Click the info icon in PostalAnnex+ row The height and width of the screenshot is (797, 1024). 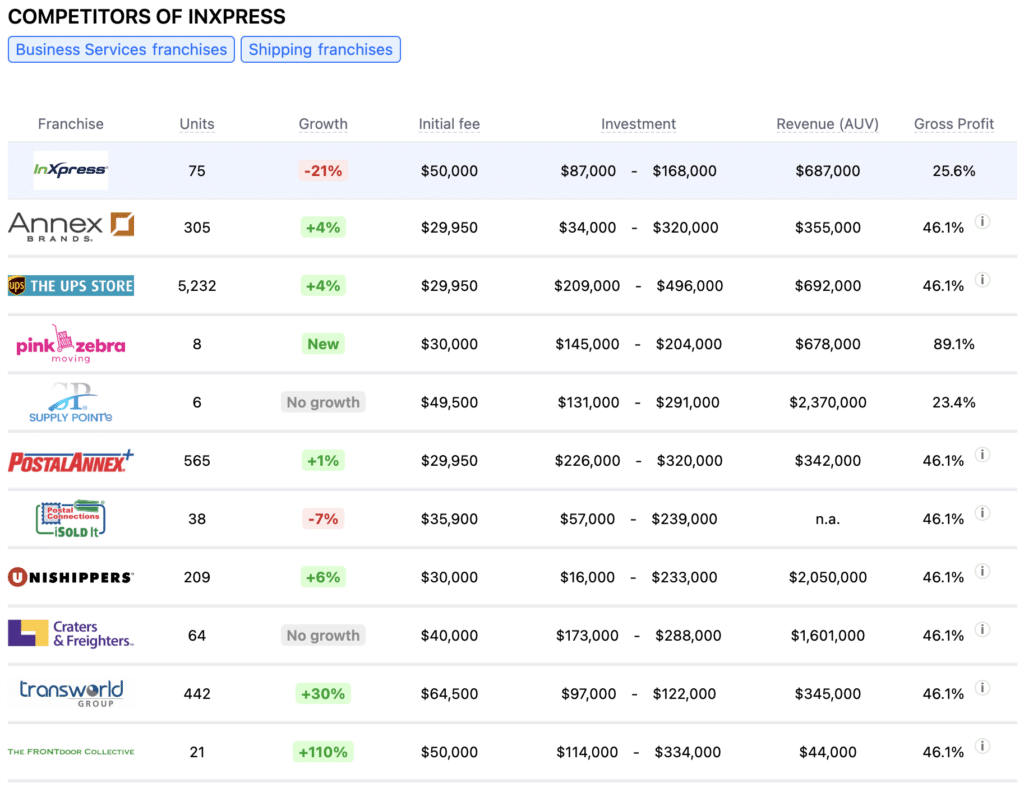click(x=982, y=455)
